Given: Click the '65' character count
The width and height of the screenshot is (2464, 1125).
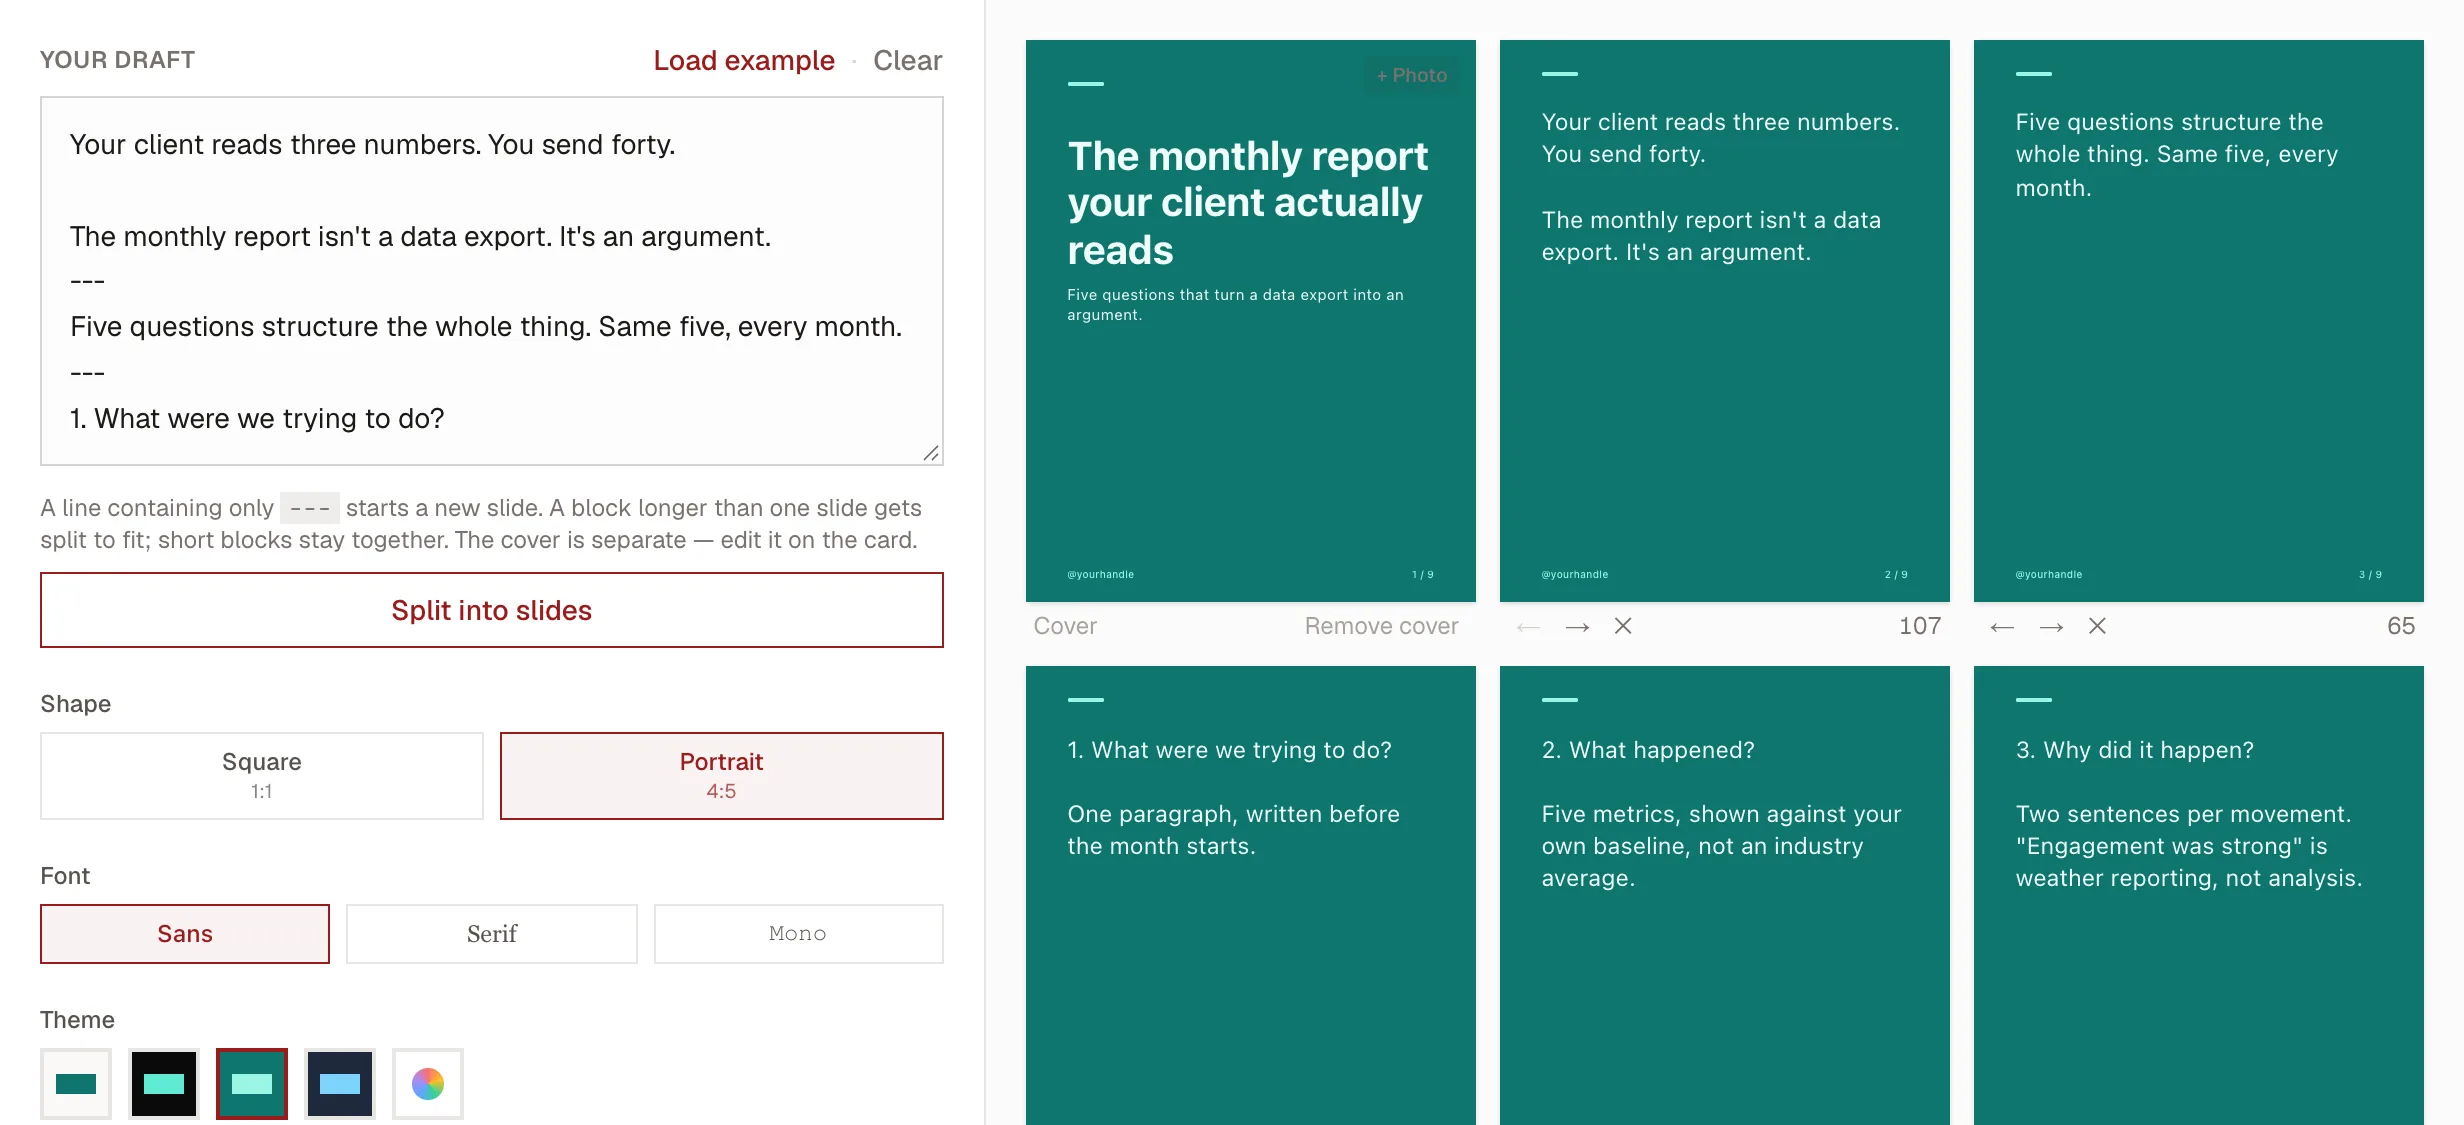Looking at the screenshot, I should click(2401, 626).
